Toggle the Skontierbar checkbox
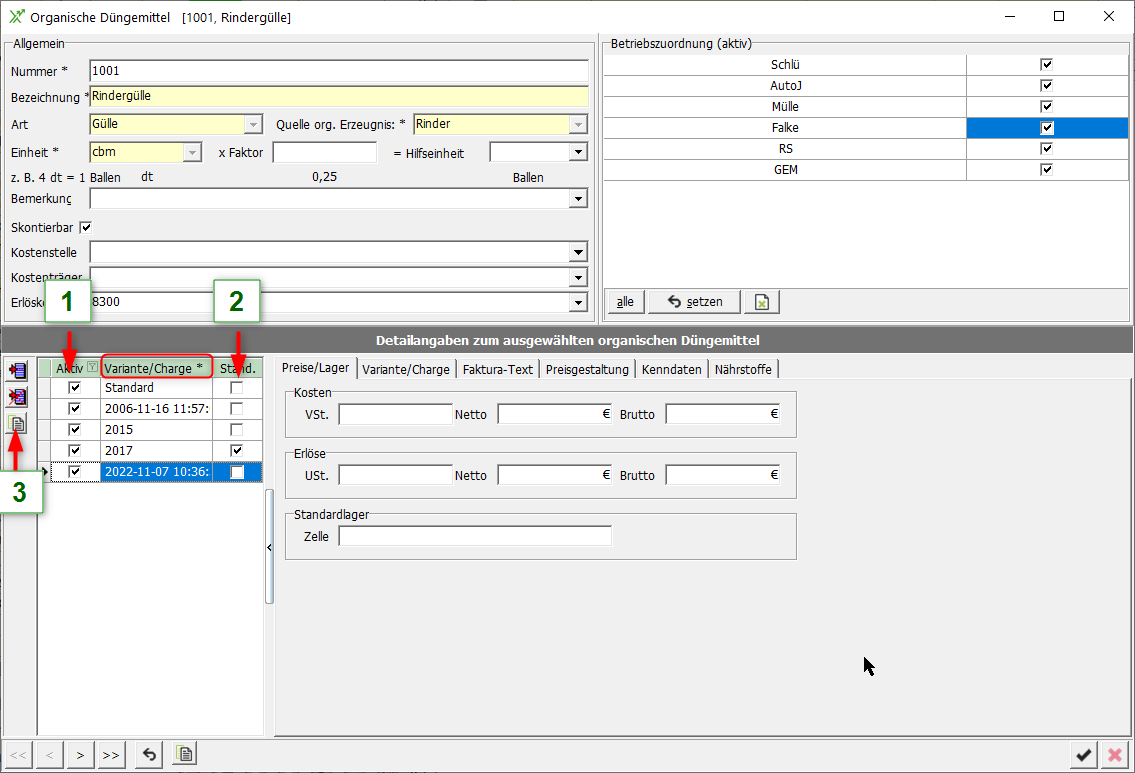The width and height of the screenshot is (1135, 773). tap(85, 227)
